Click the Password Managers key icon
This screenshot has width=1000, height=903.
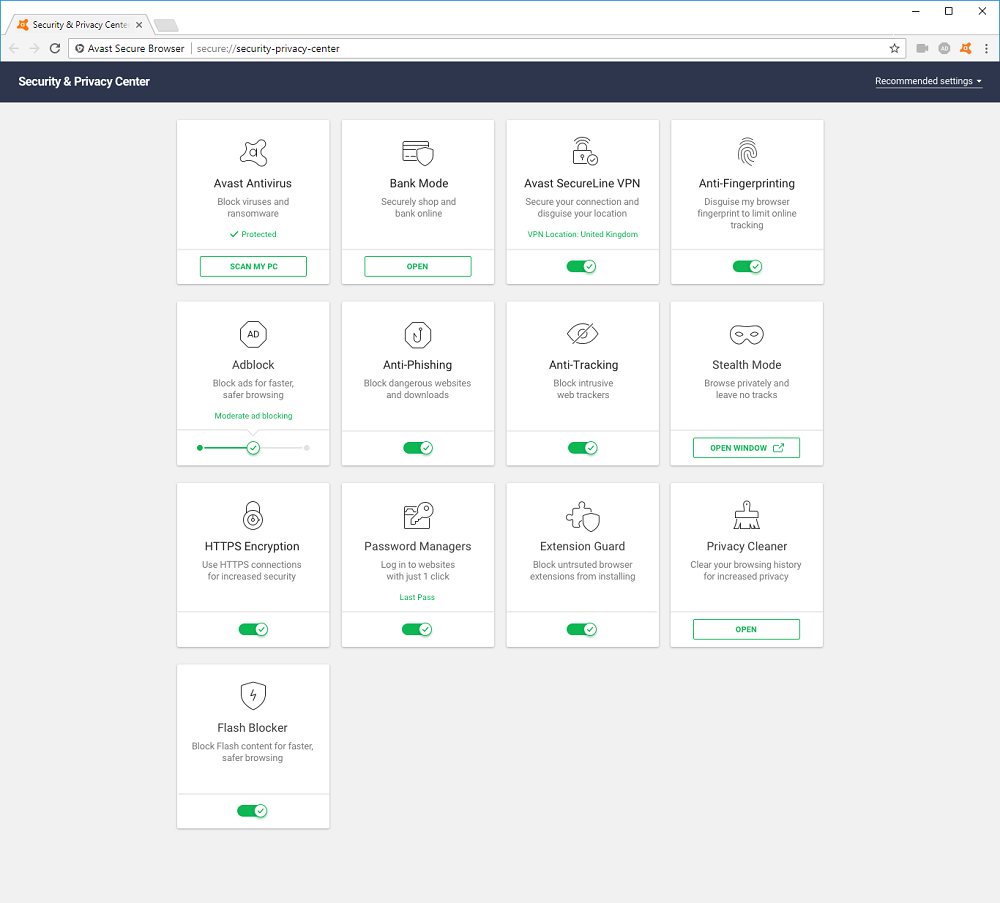click(x=418, y=515)
